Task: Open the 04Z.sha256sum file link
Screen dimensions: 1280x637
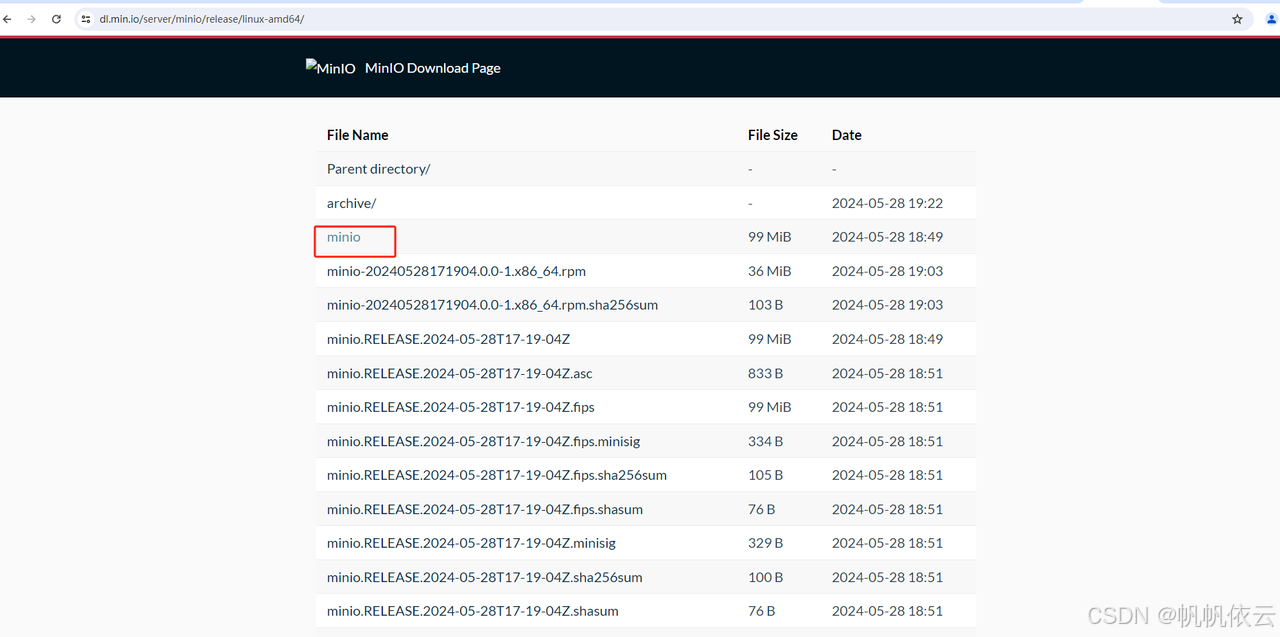Action: coord(485,577)
